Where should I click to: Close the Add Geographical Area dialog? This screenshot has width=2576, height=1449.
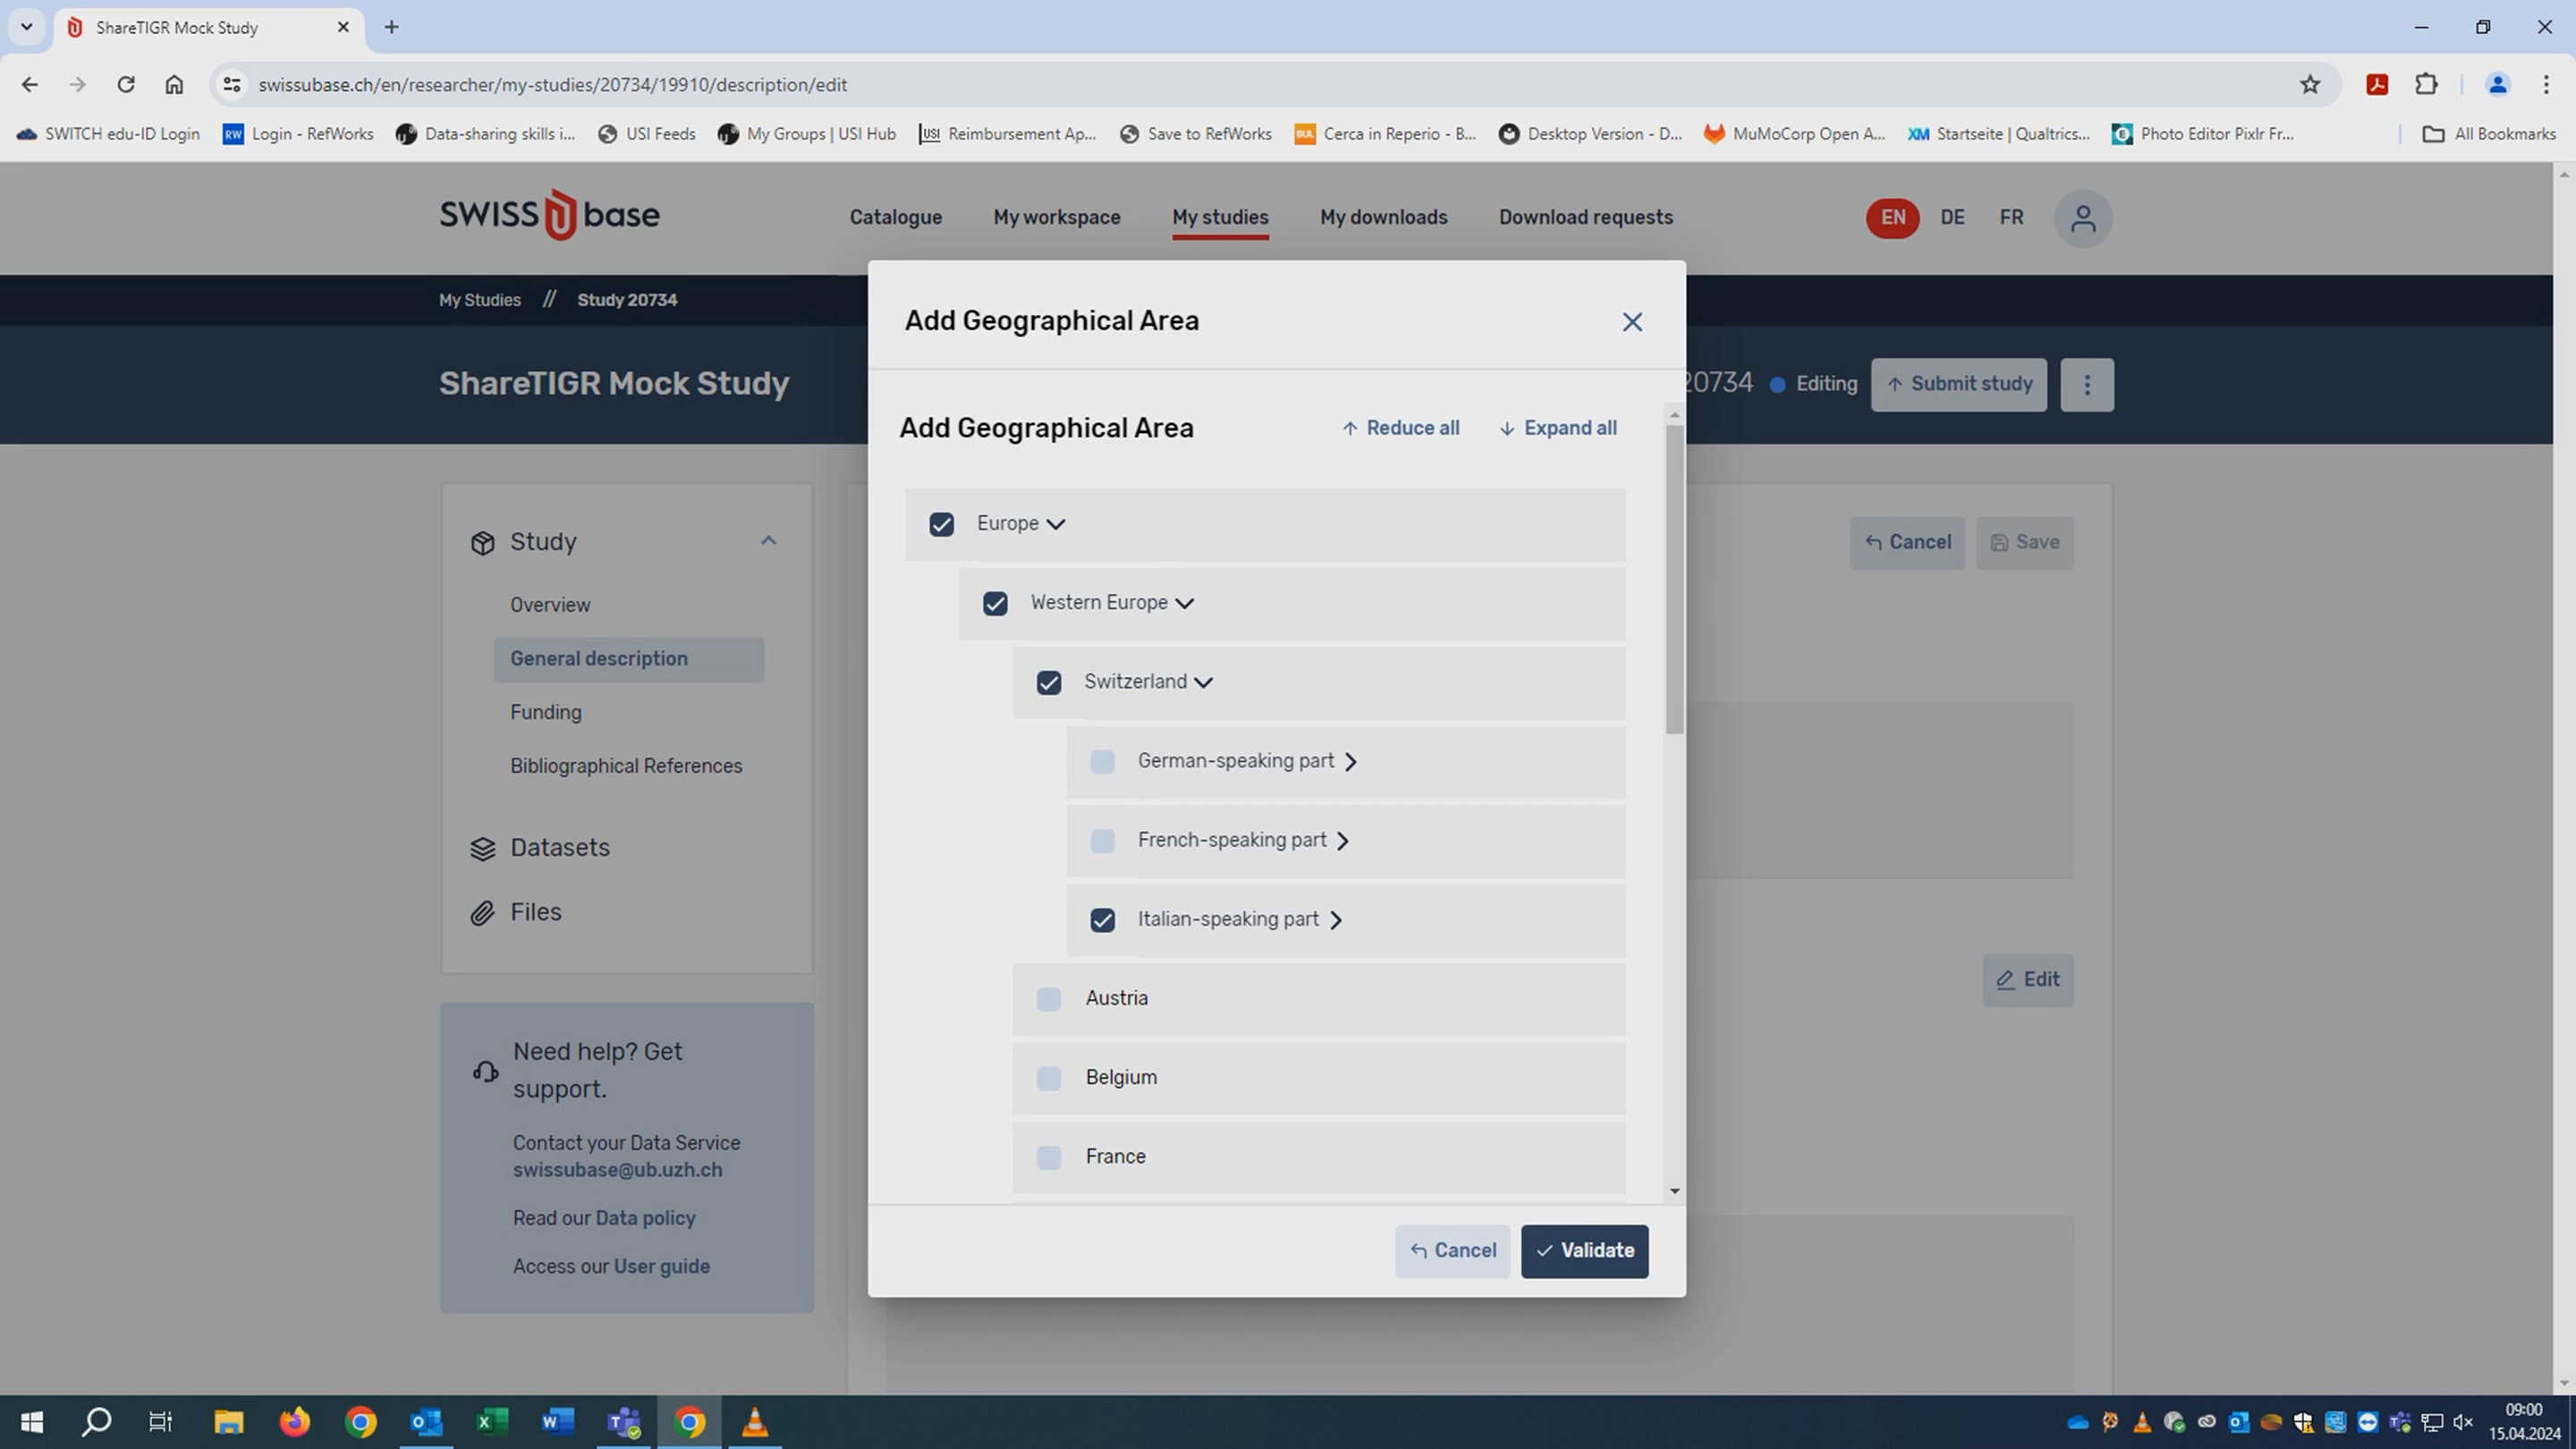pyautogui.click(x=1632, y=322)
